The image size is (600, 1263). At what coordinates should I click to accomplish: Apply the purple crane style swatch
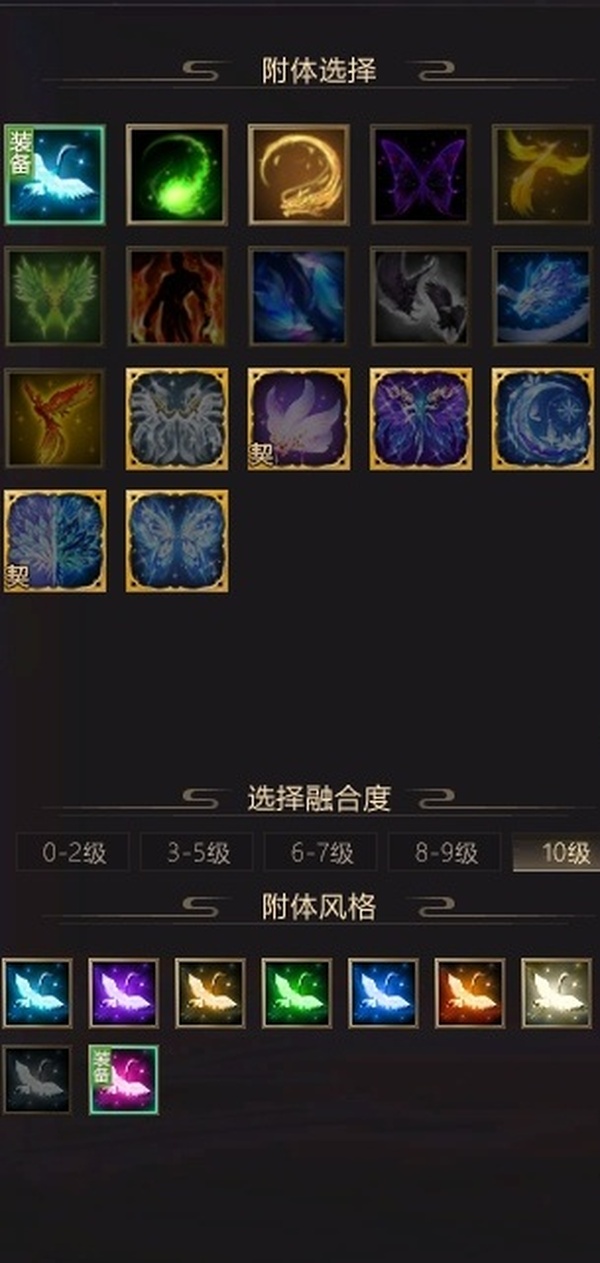124,993
